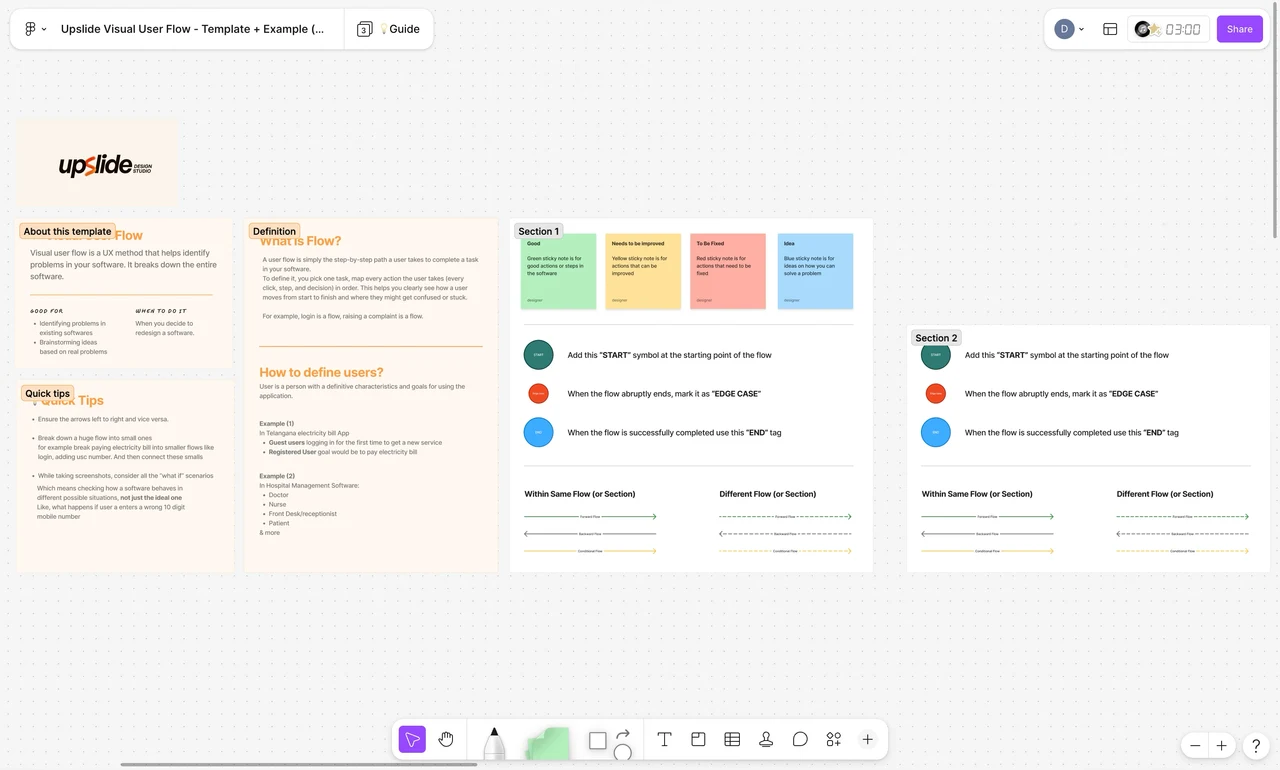The image size is (1280, 770).
Task: Select the Table tool
Action: point(732,739)
